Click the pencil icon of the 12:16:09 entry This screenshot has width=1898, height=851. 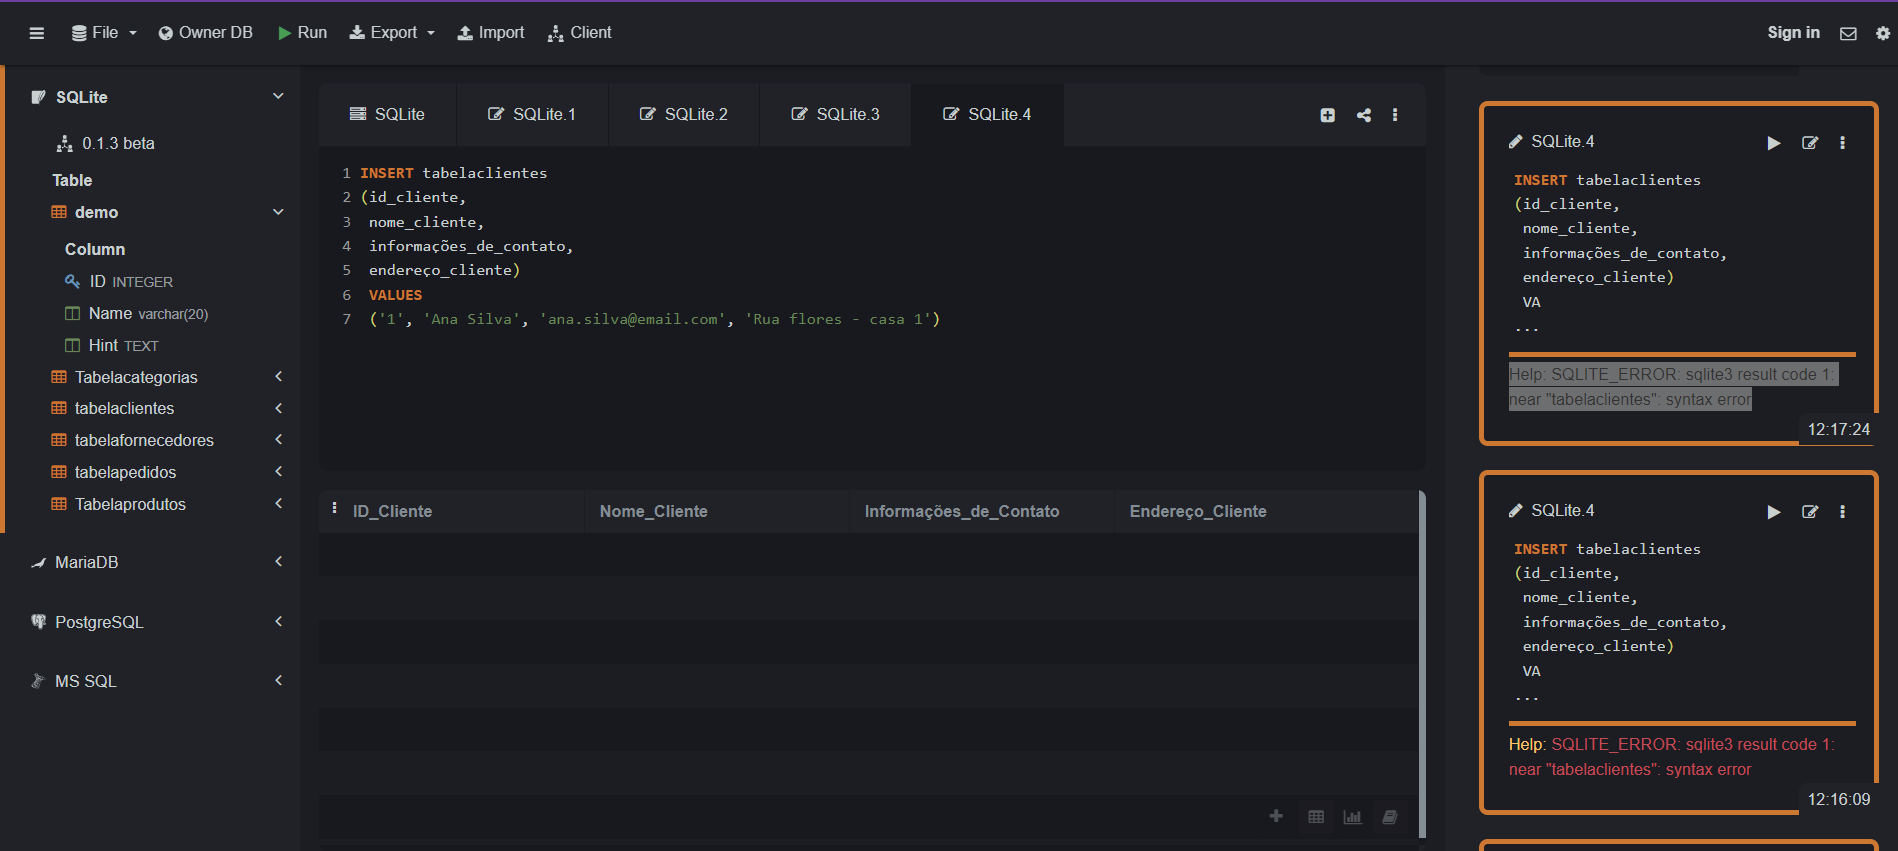click(x=1516, y=511)
